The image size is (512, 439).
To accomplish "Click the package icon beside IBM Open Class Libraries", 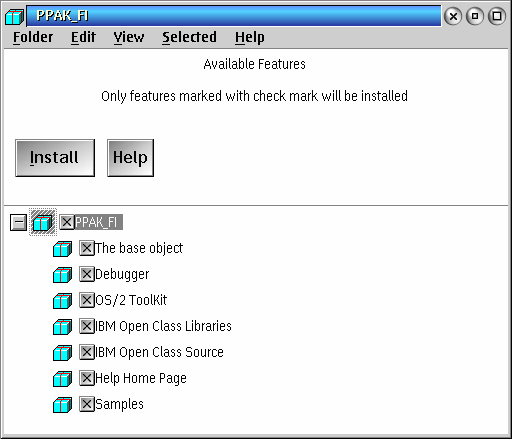I will pyautogui.click(x=62, y=327).
